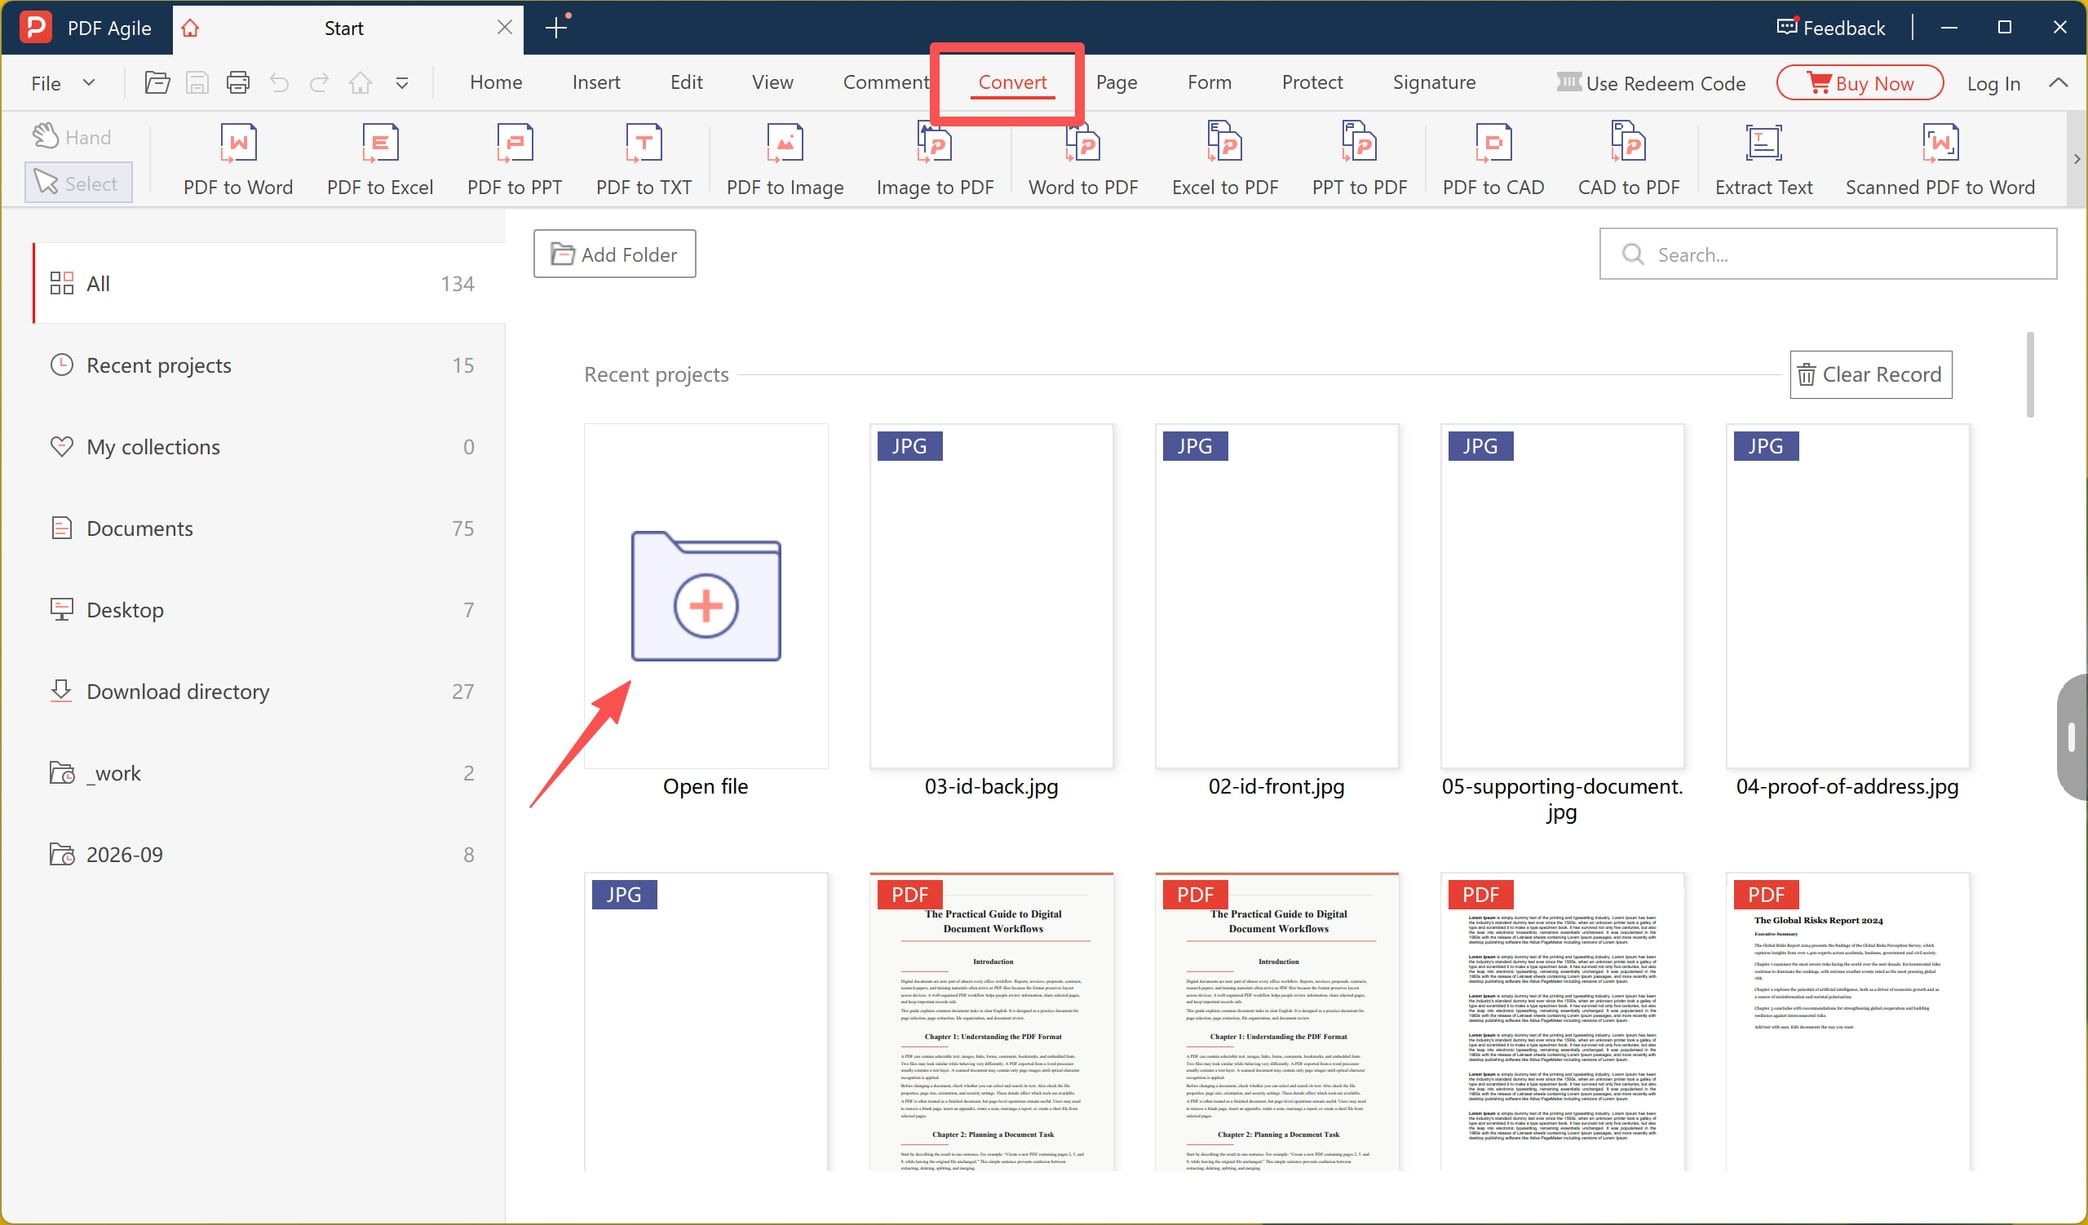Click the Buy Now button
Screen dimensions: 2088x1225
click(1860, 83)
